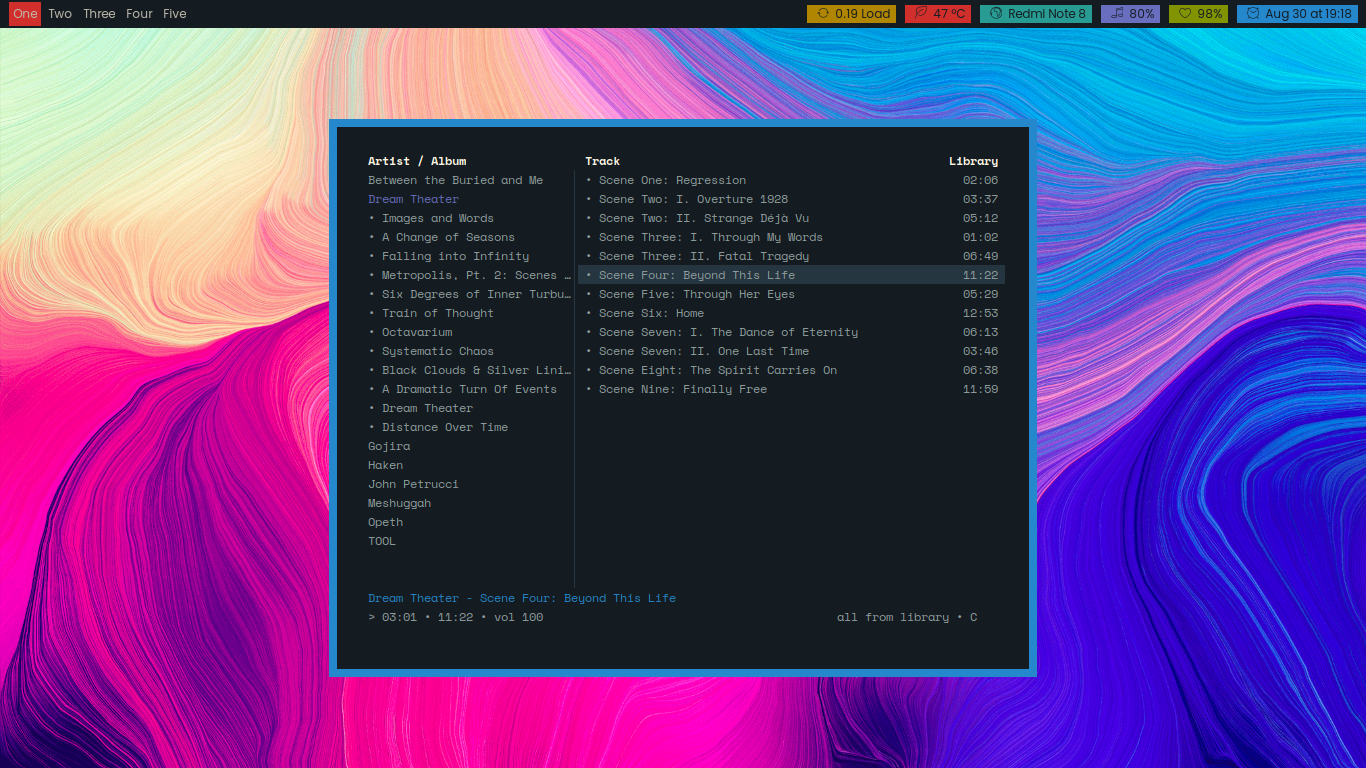Switch to workspace Five

coord(174,14)
